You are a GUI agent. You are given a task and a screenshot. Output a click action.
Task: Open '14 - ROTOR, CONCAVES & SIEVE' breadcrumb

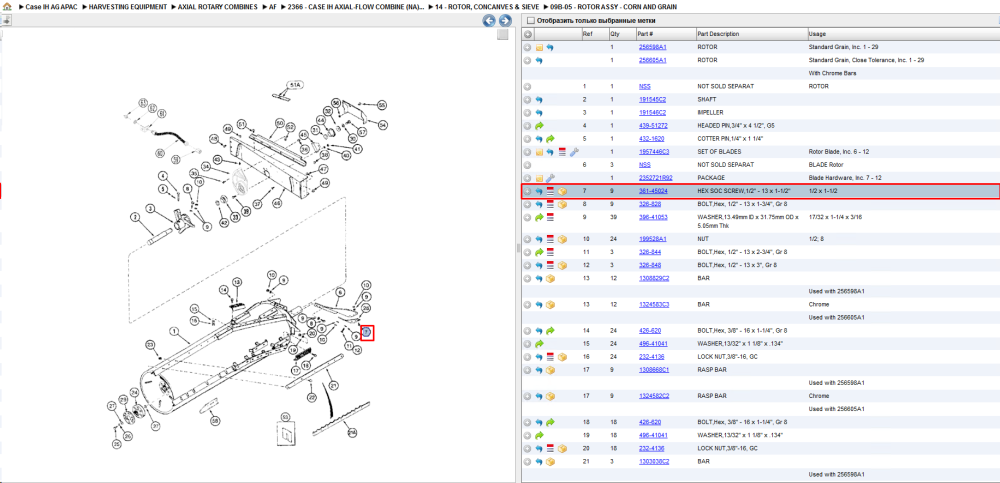(x=487, y=6)
